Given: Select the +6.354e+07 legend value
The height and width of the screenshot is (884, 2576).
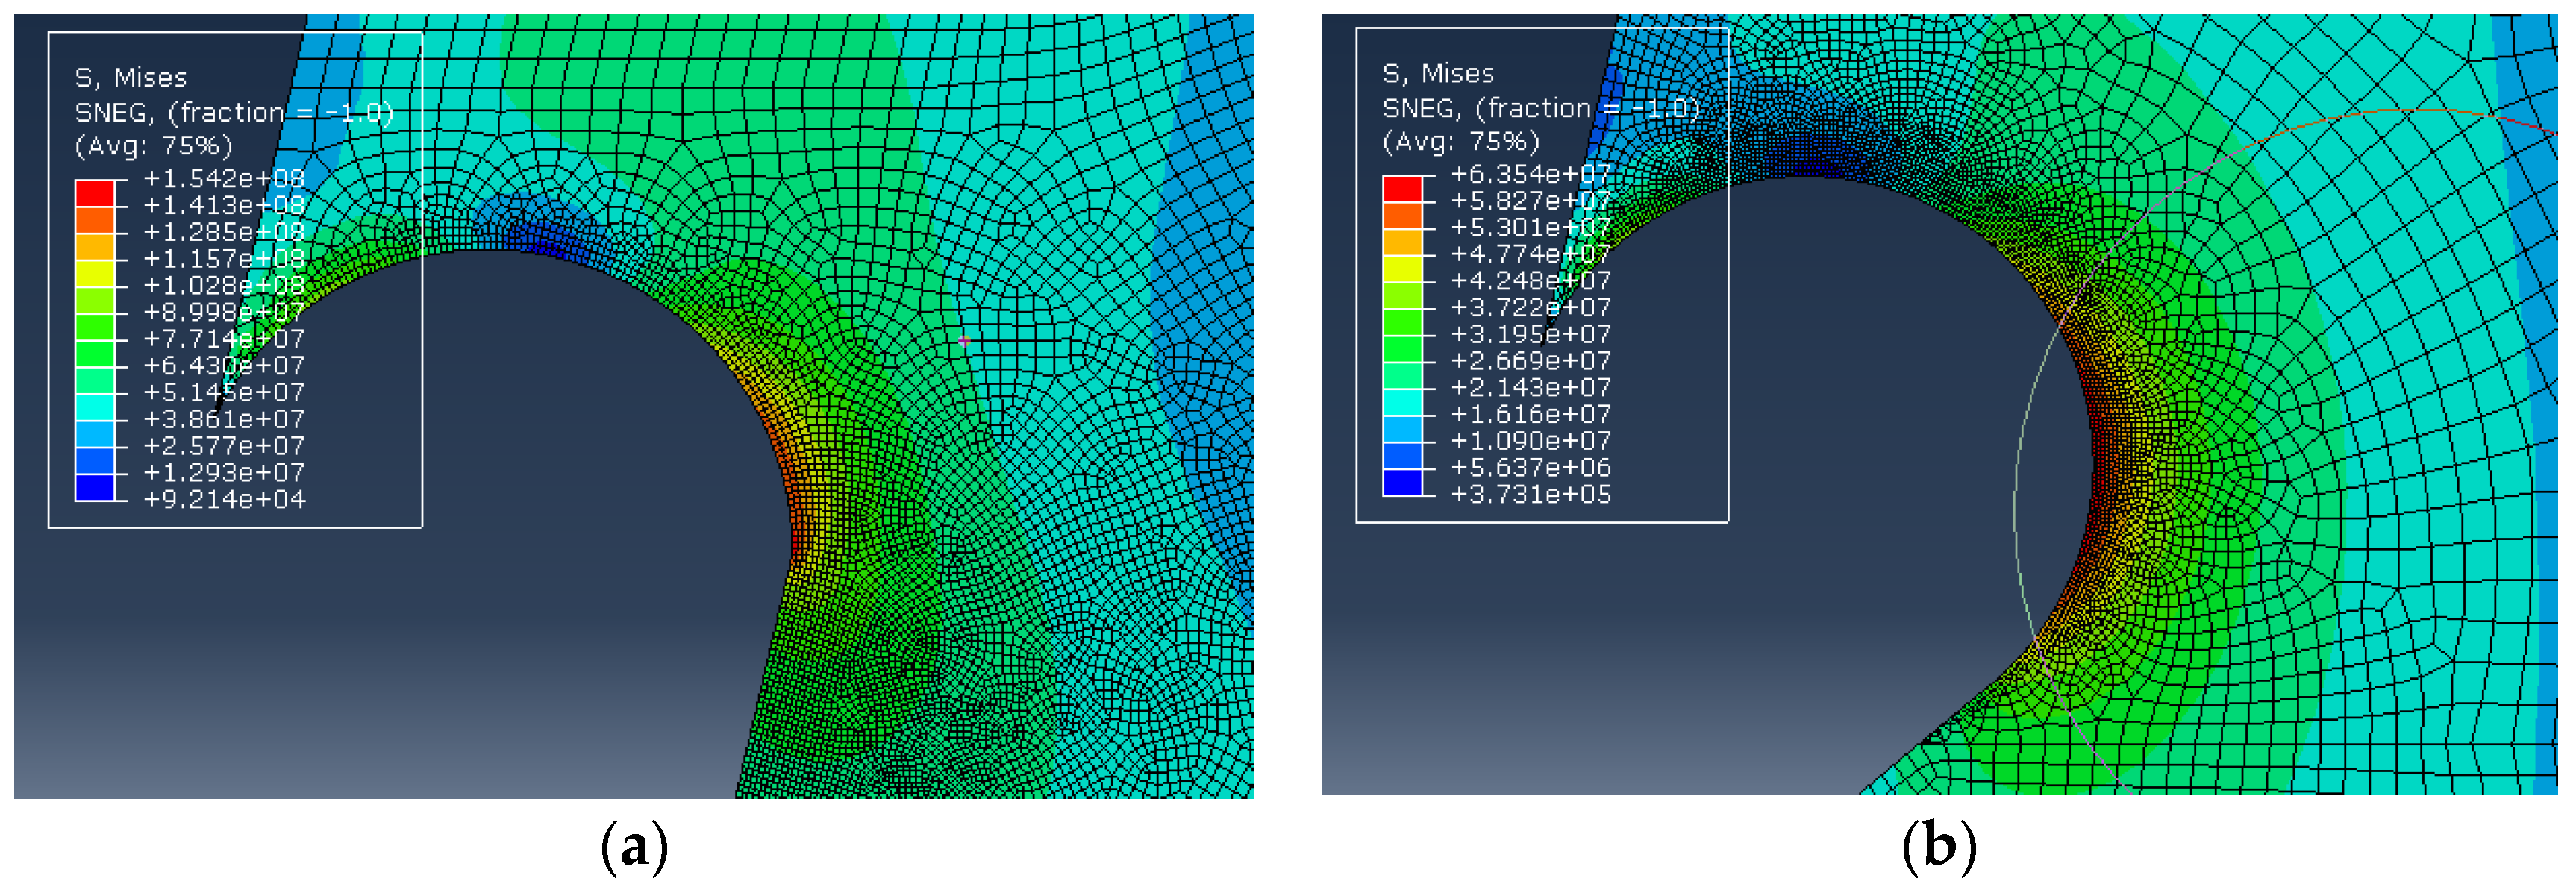Looking at the screenshot, I should point(1531,174).
